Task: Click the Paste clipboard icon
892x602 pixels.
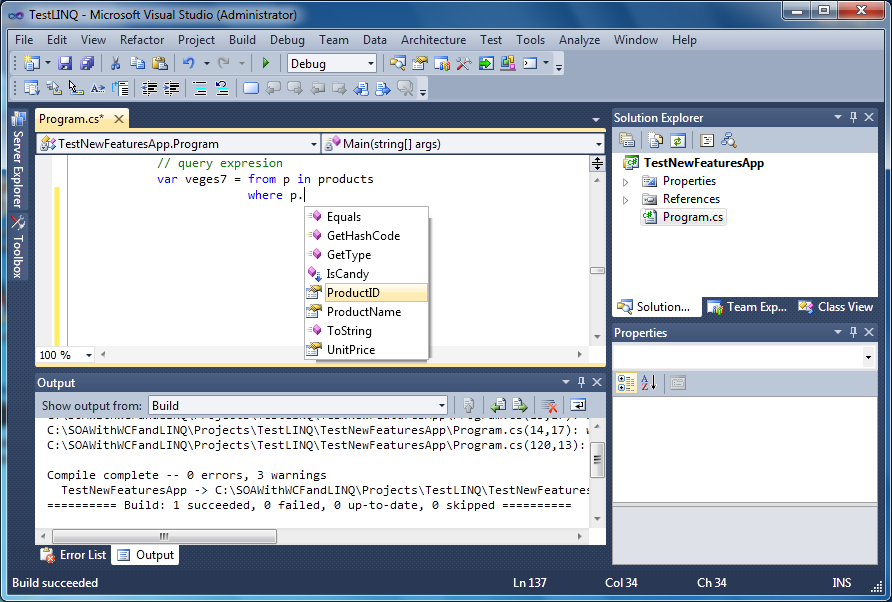Action: [160, 63]
